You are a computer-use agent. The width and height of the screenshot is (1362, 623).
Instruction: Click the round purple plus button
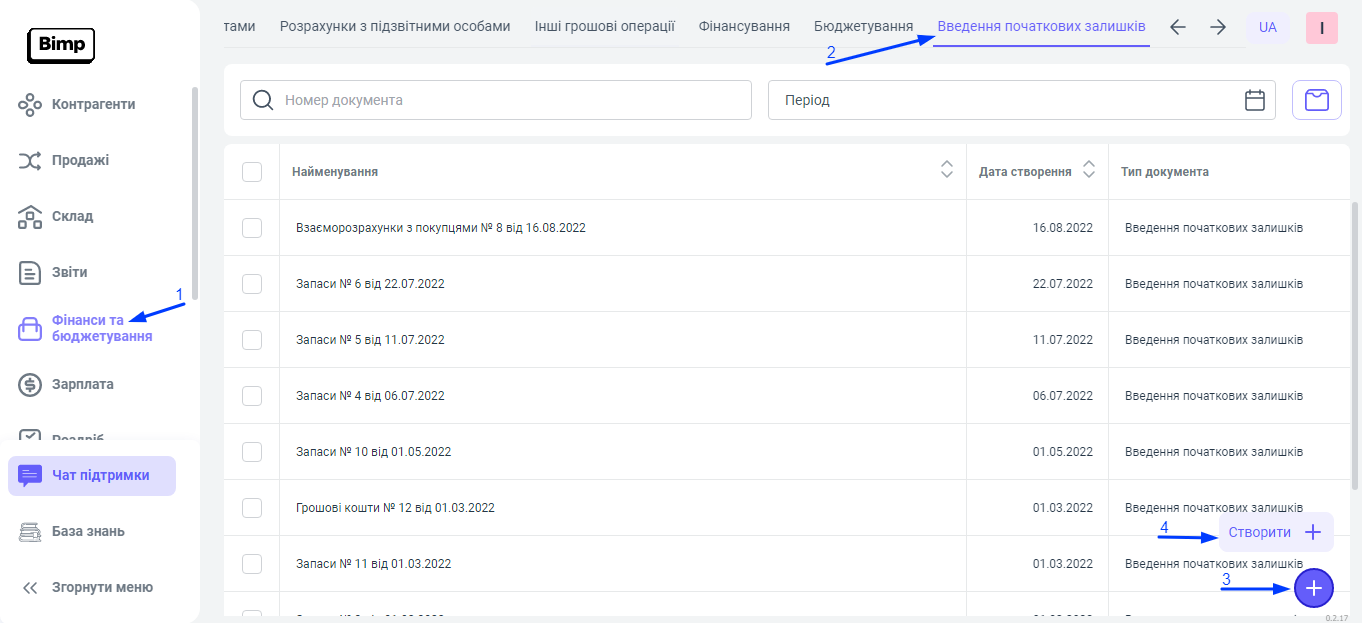pyautogui.click(x=1313, y=589)
